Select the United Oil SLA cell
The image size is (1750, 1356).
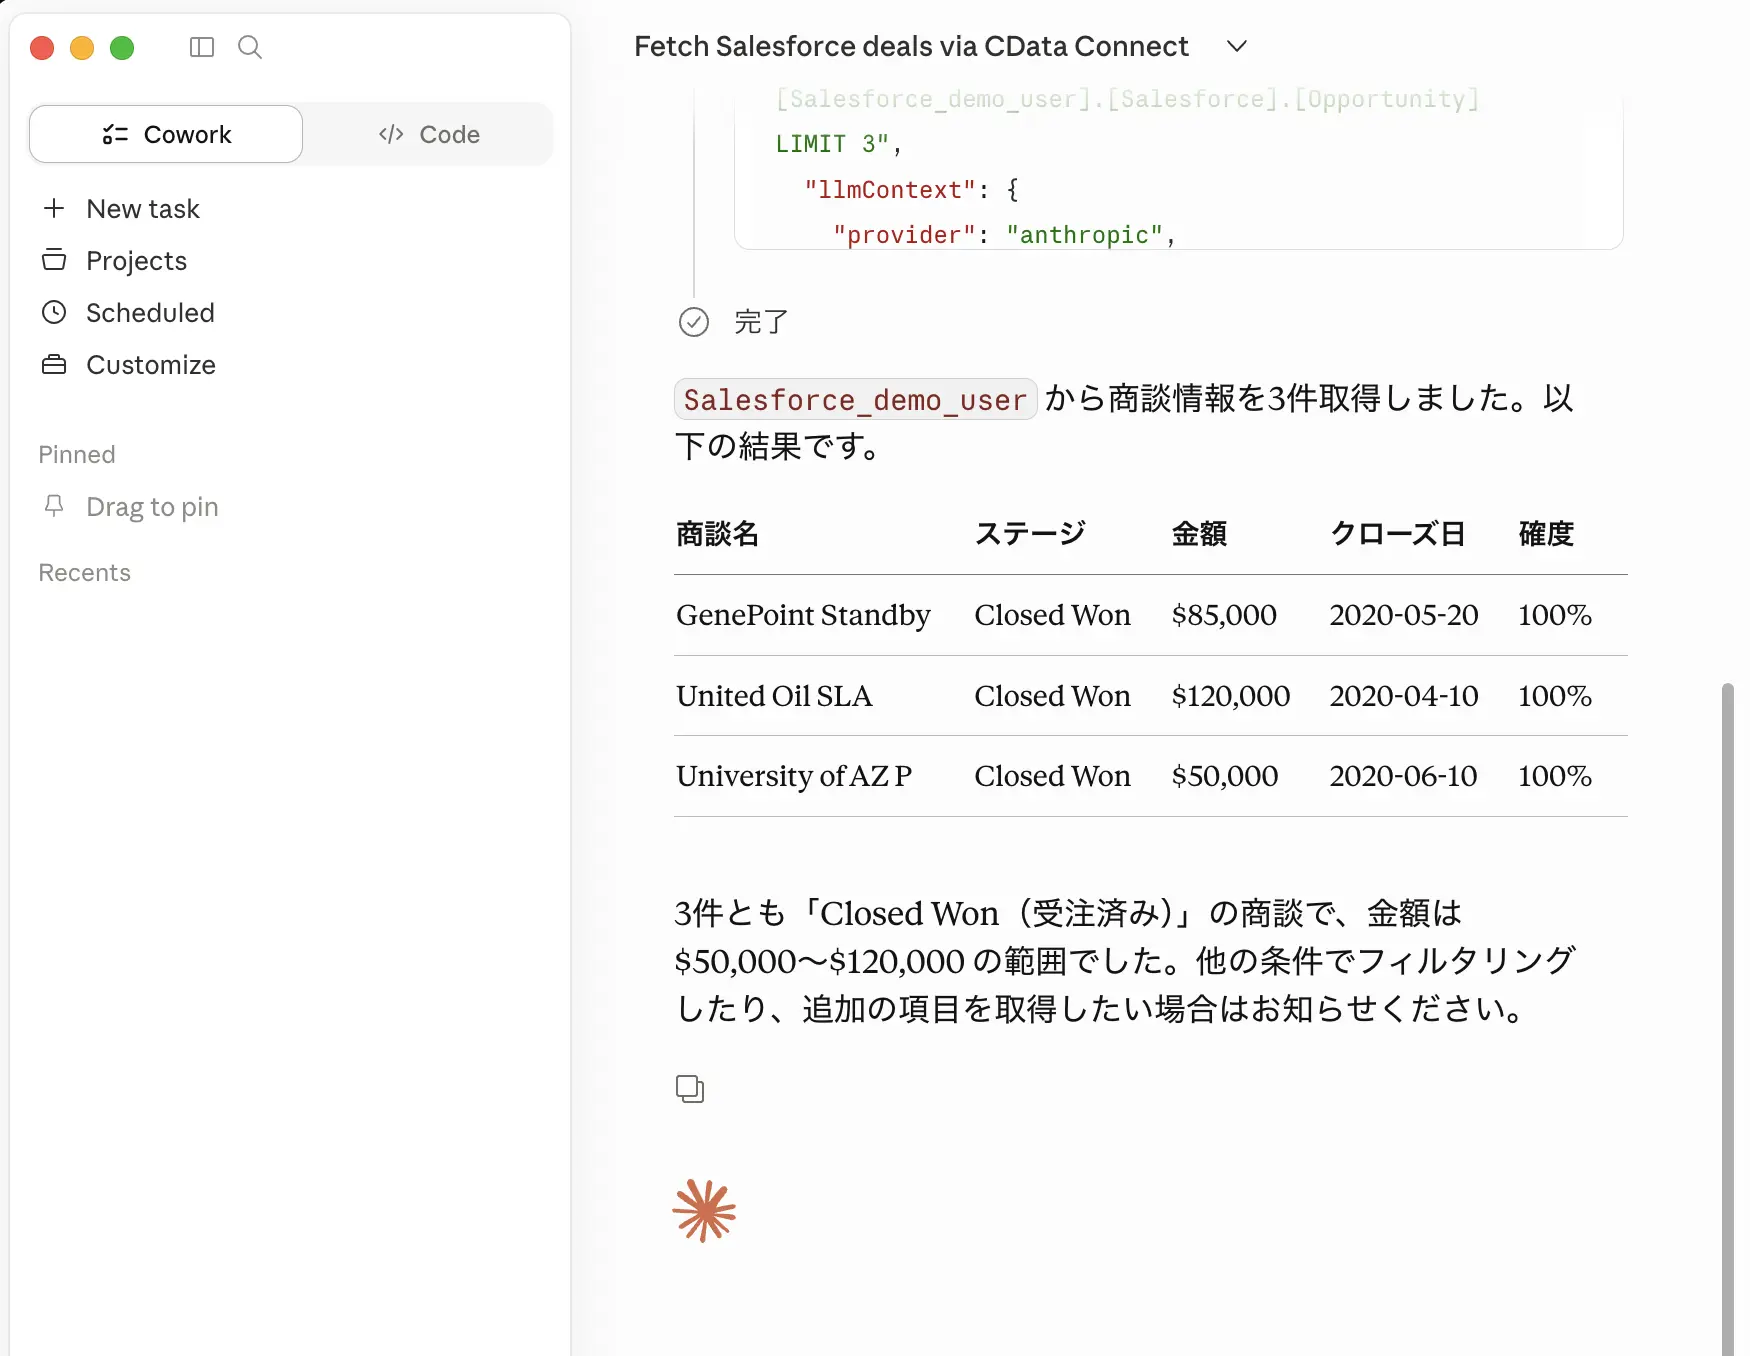[774, 696]
